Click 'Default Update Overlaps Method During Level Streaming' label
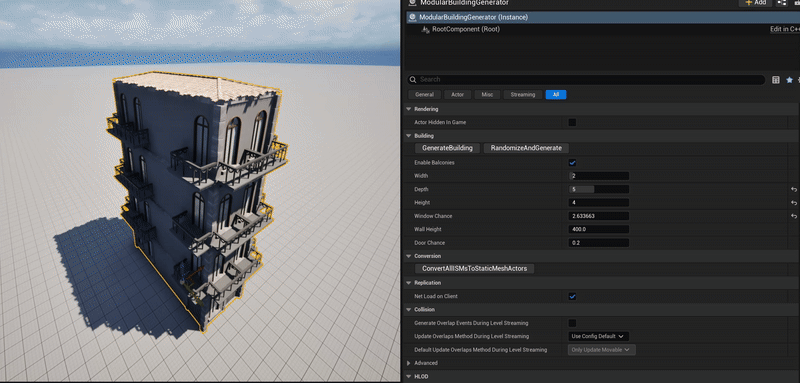The height and width of the screenshot is (383, 800). 481,350
